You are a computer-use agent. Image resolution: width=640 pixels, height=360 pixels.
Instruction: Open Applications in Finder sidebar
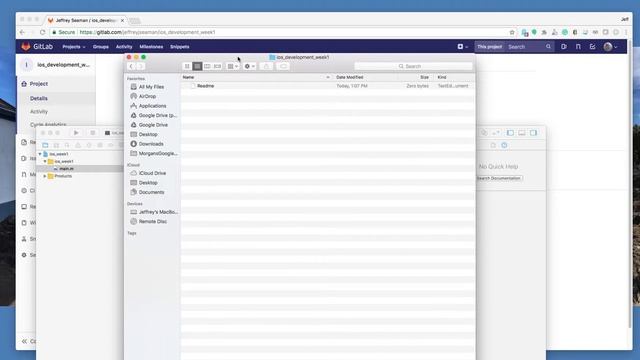click(152, 106)
